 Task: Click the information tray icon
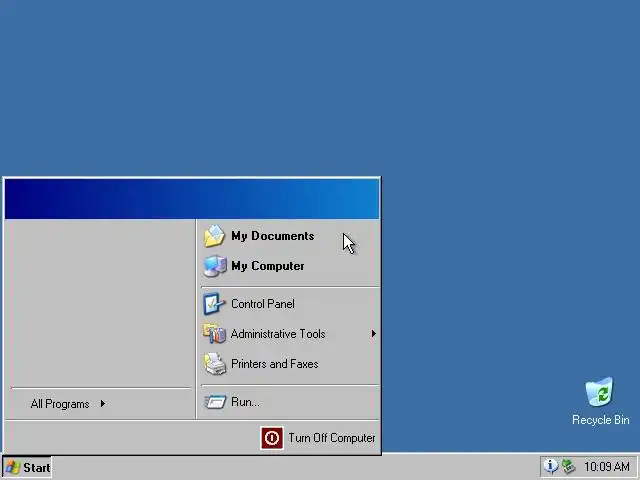point(551,466)
